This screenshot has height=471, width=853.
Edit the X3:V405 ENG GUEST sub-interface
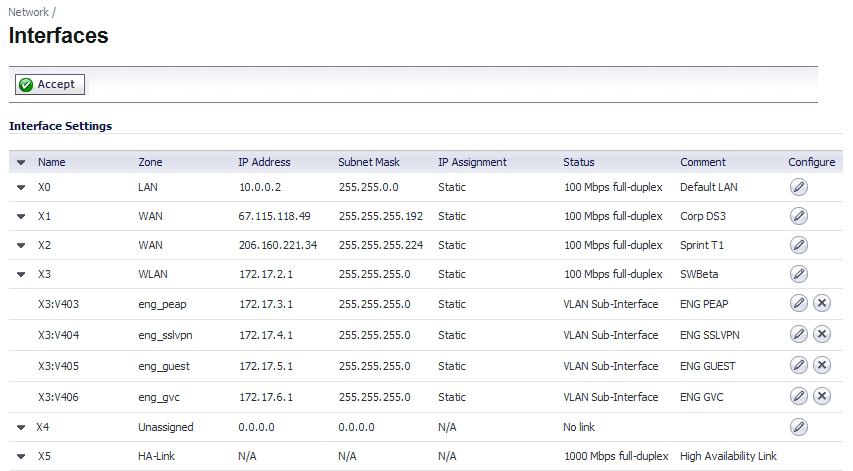point(799,365)
